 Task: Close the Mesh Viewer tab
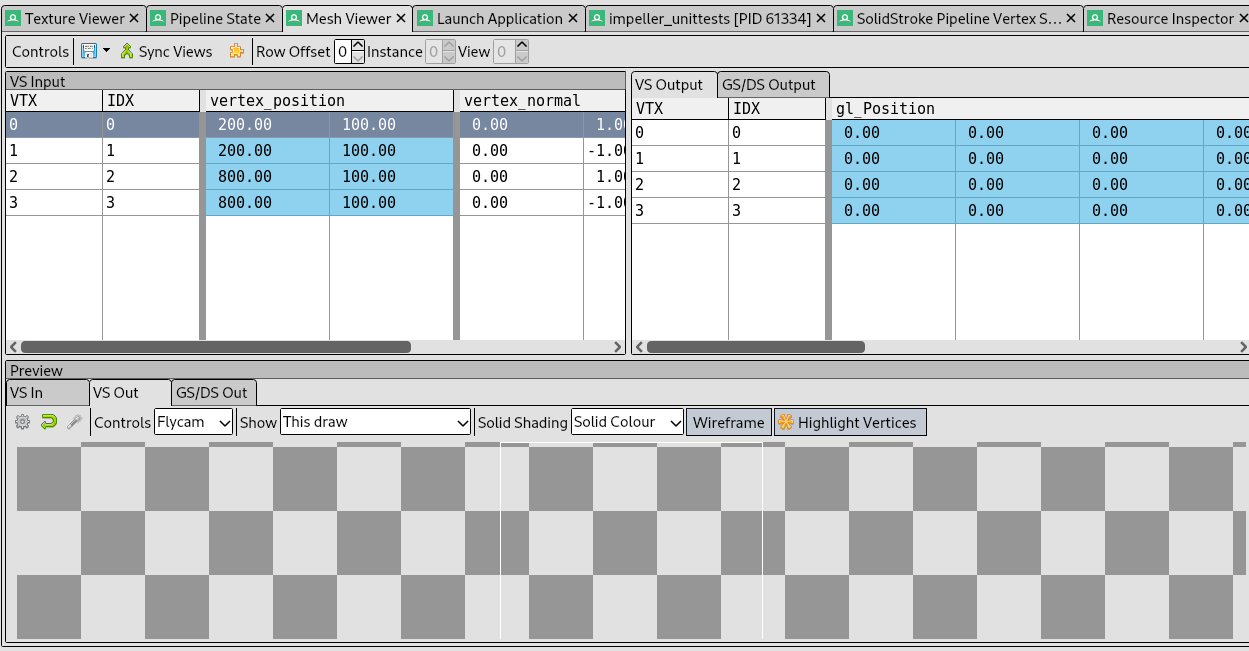point(400,19)
